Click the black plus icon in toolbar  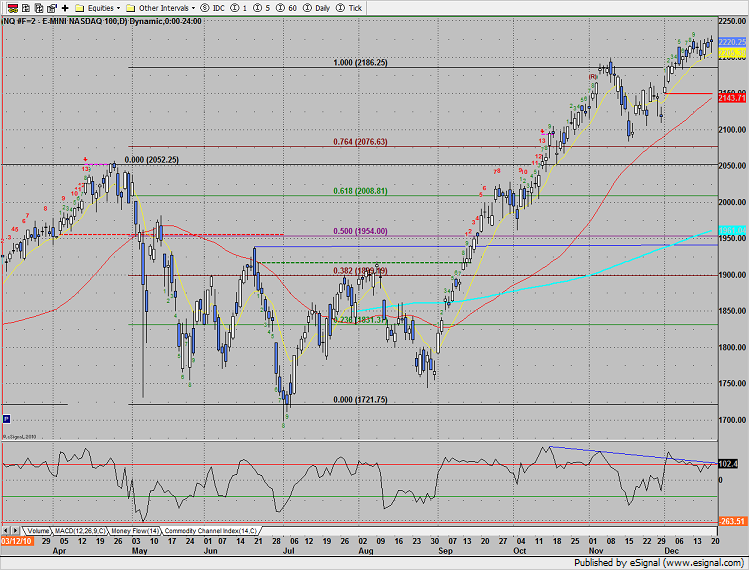(65, 8)
